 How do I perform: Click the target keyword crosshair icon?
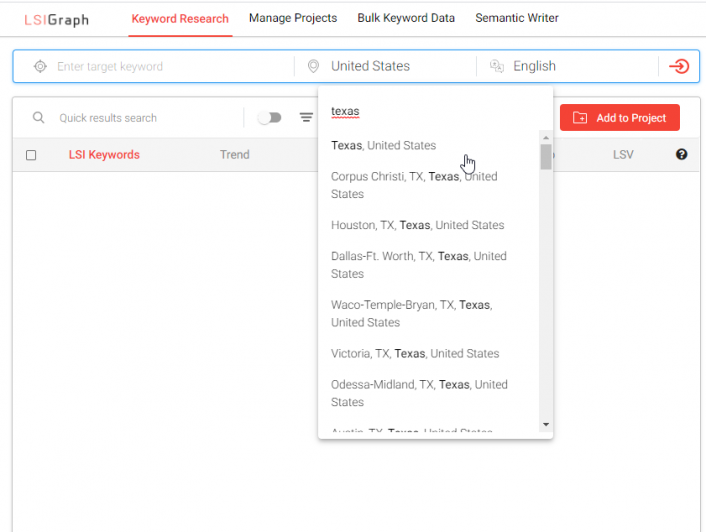(x=41, y=67)
